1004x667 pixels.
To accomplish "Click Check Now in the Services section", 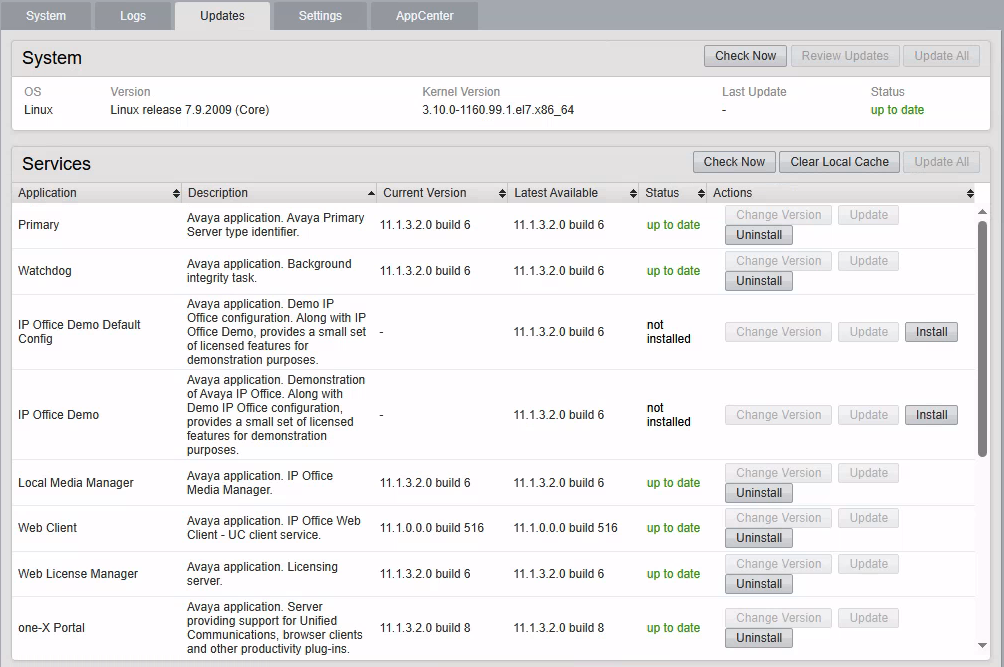I will [x=734, y=161].
